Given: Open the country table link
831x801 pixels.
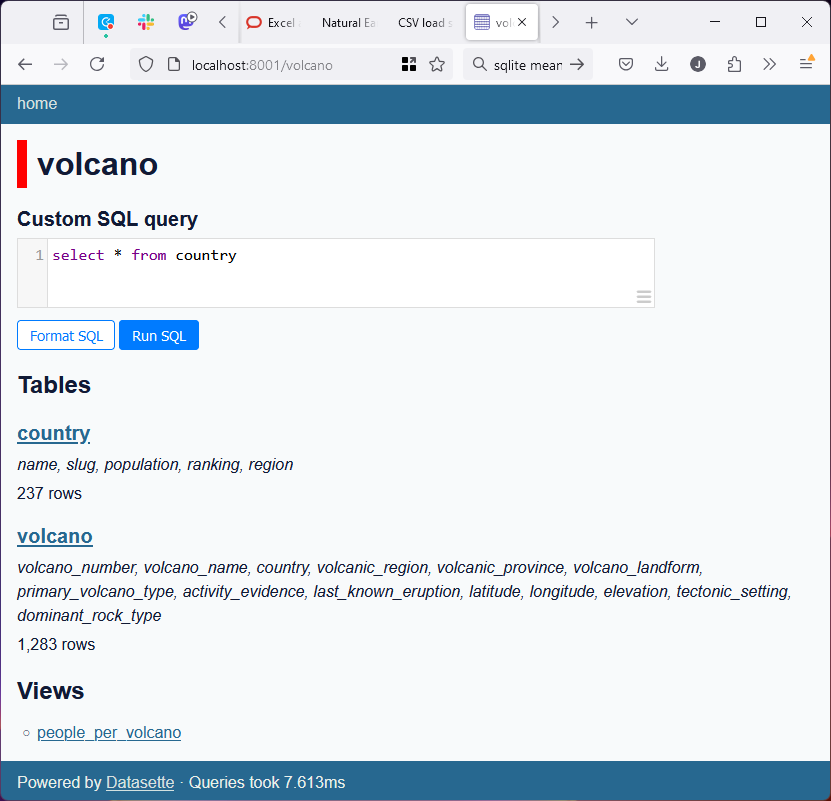Looking at the screenshot, I should [54, 433].
